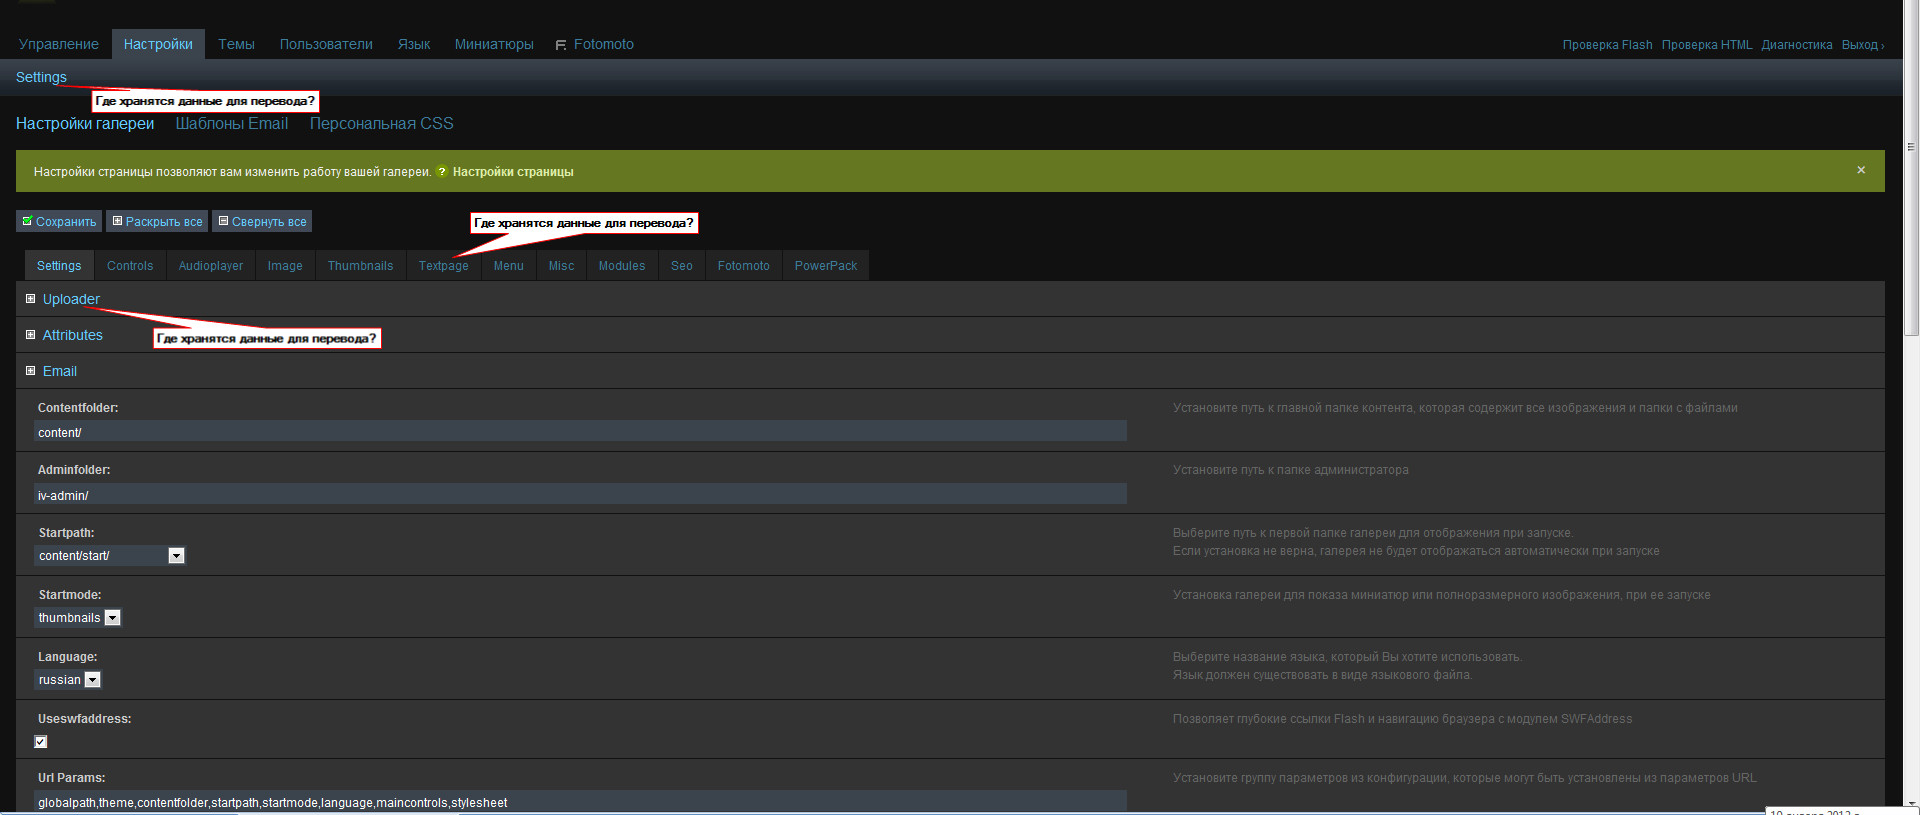Open the Миниатюры menu item
The height and width of the screenshot is (815, 1920).
(x=494, y=44)
